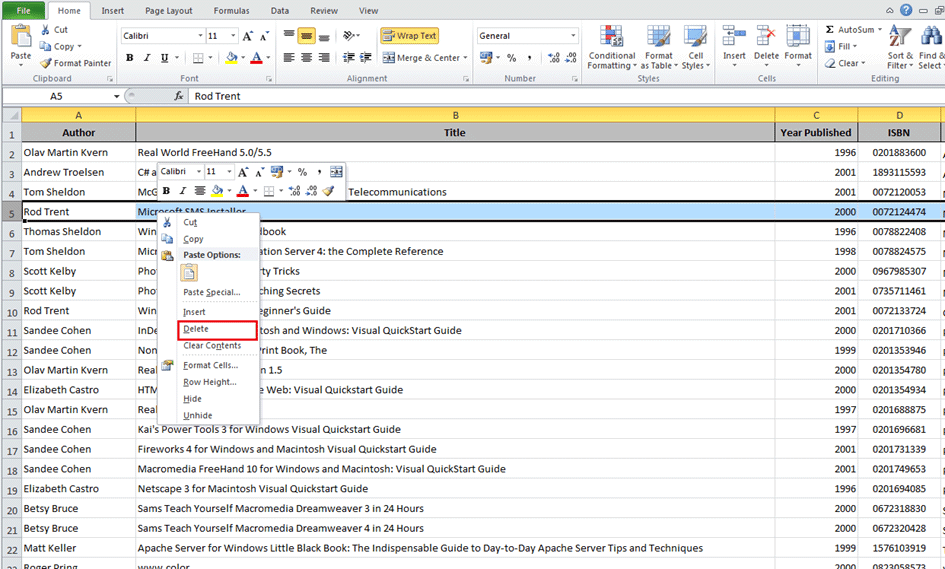
Task: Click Grow Font icon on mini toolbar
Action: [242, 172]
